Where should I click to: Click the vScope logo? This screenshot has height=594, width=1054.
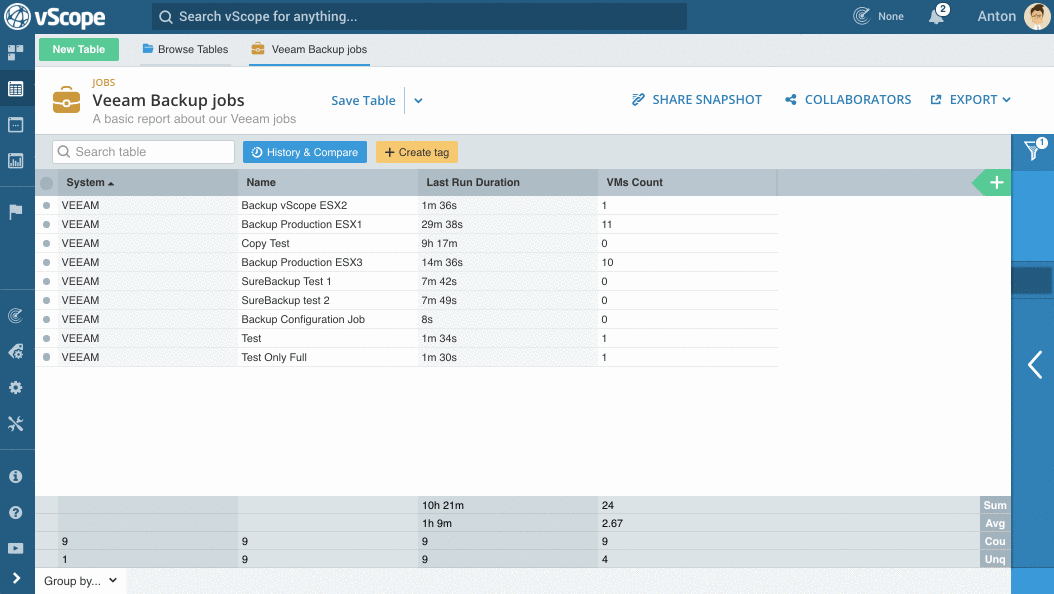click(x=55, y=17)
